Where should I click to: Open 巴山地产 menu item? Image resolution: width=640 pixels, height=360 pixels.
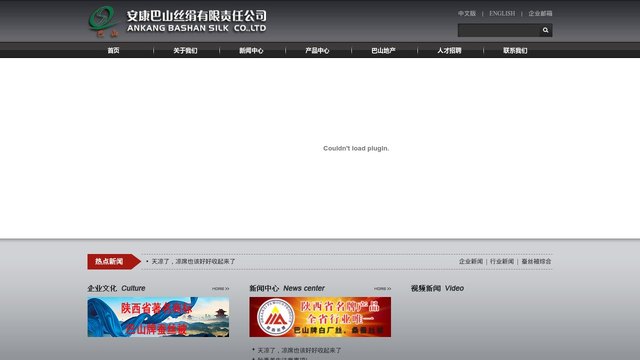(383, 51)
